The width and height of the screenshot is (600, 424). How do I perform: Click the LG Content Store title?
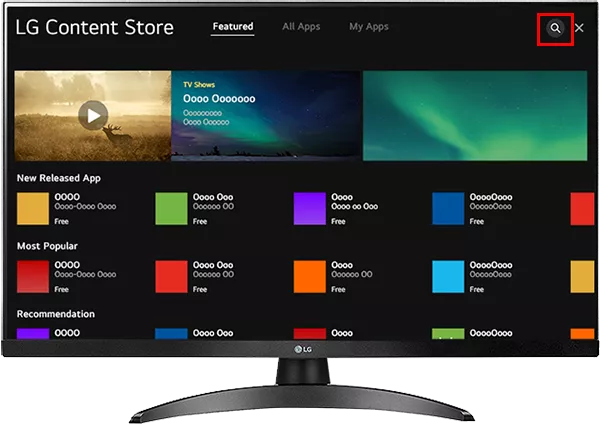pos(95,28)
